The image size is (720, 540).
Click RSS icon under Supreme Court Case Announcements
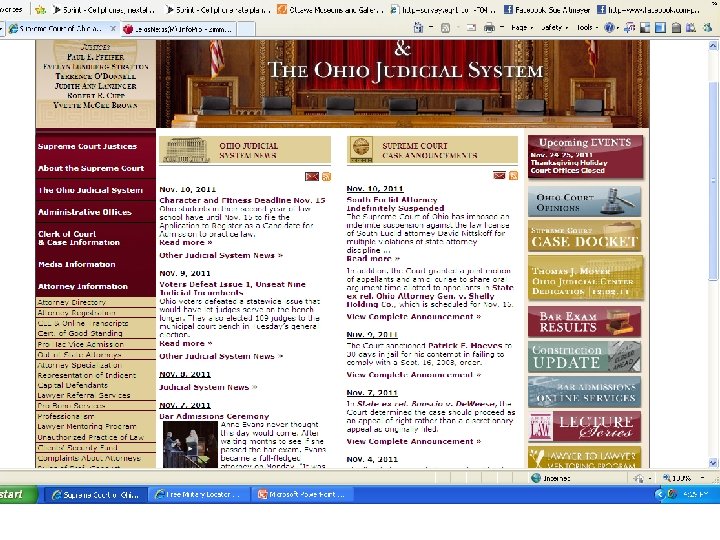point(513,175)
